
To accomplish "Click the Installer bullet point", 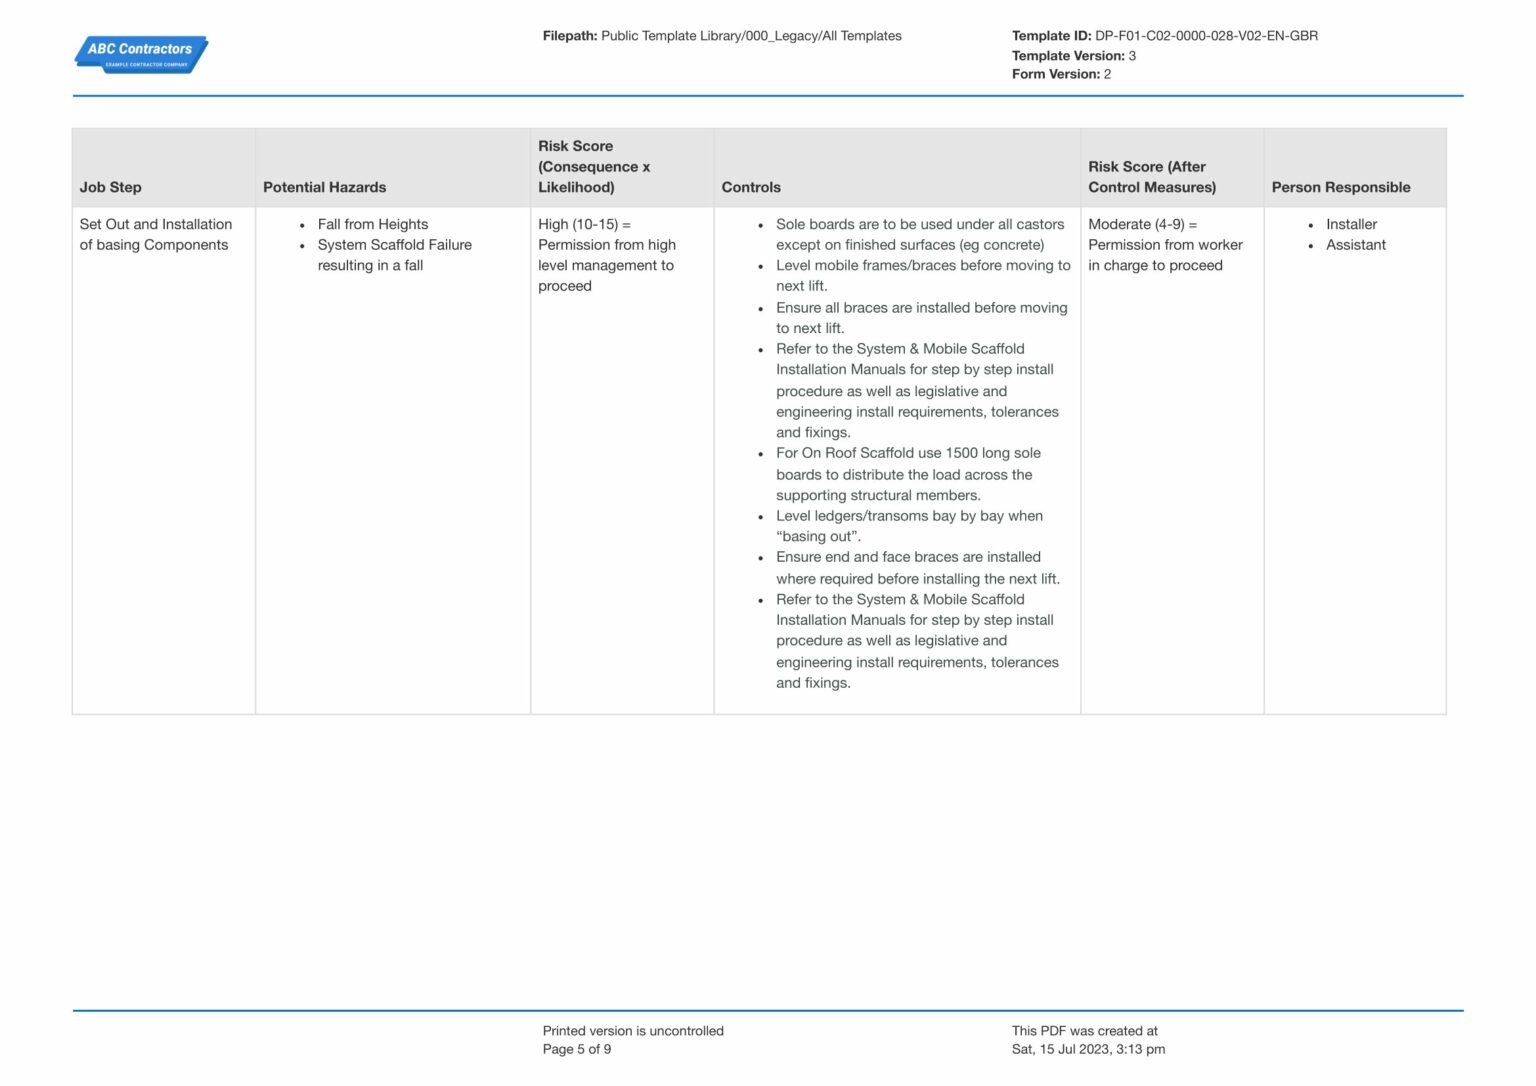I will click(1351, 224).
